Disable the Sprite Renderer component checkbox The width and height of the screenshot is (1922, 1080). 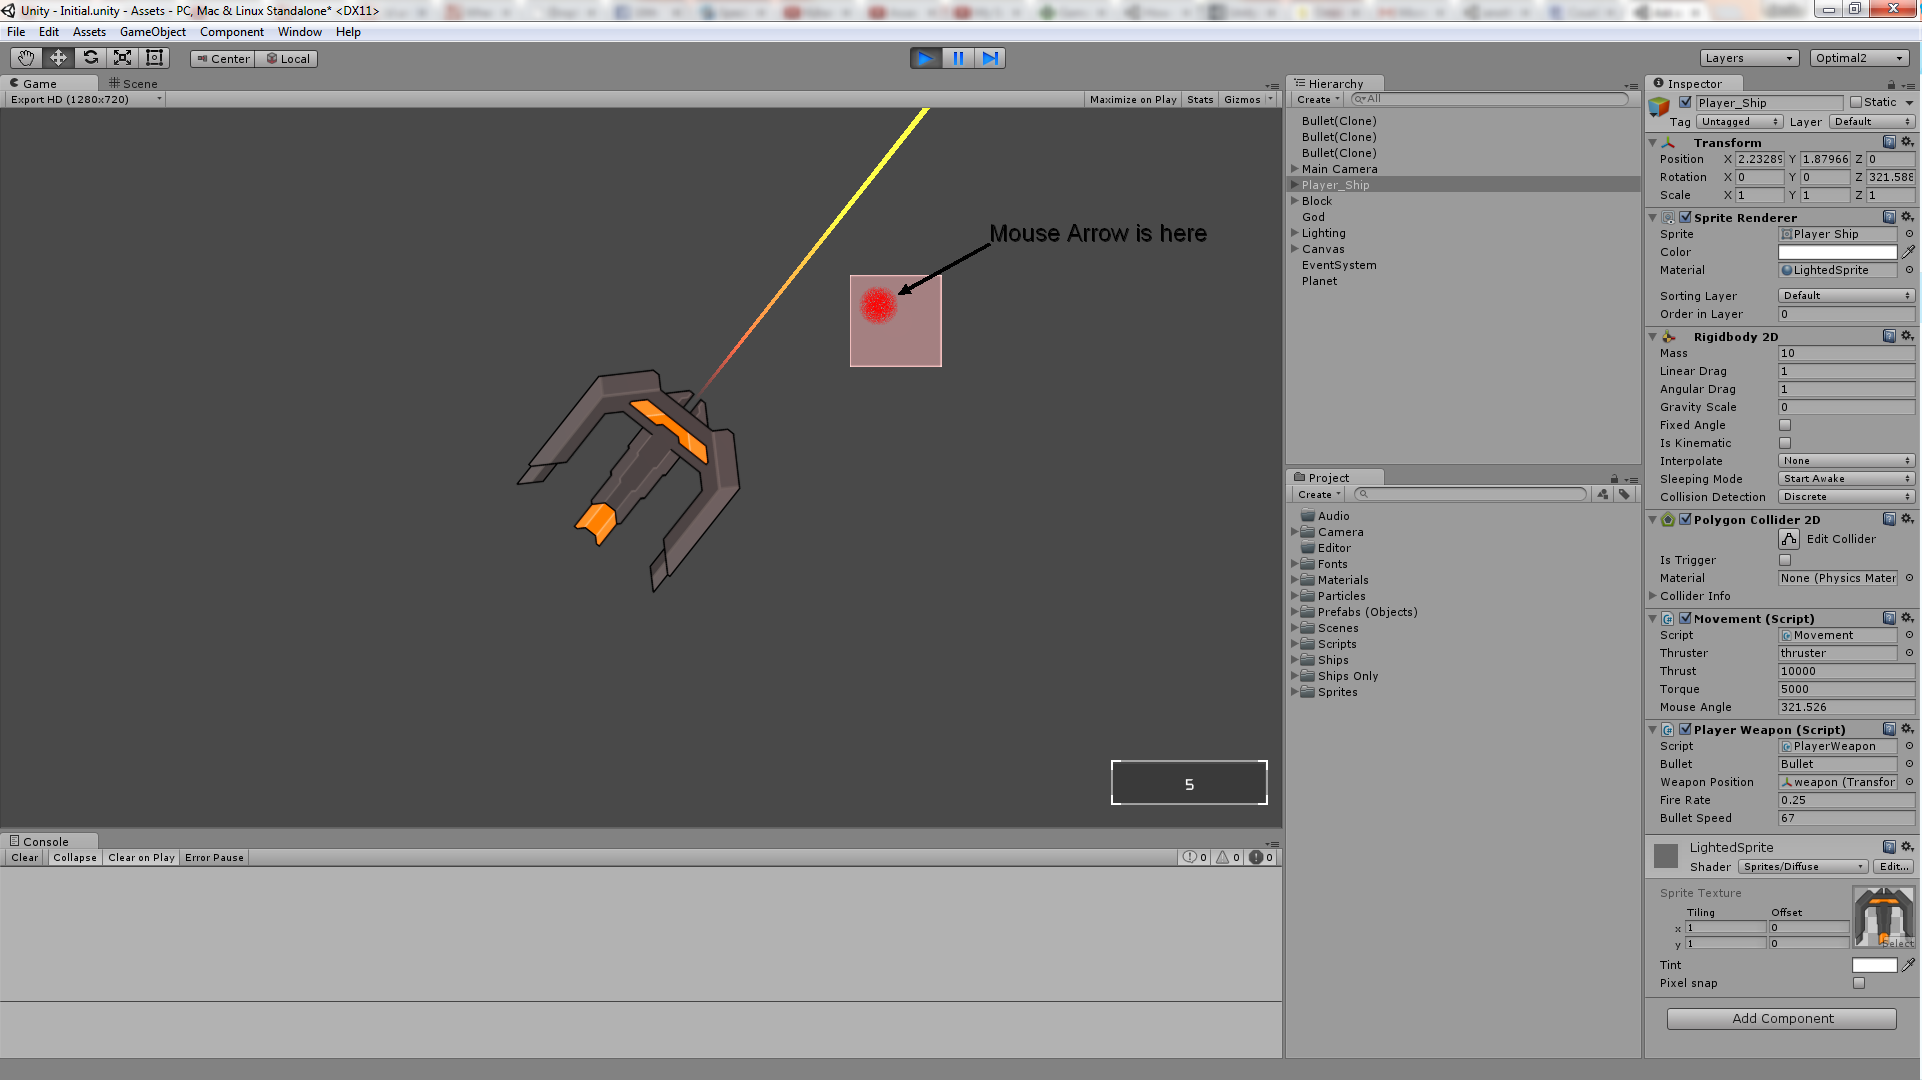coord(1685,217)
